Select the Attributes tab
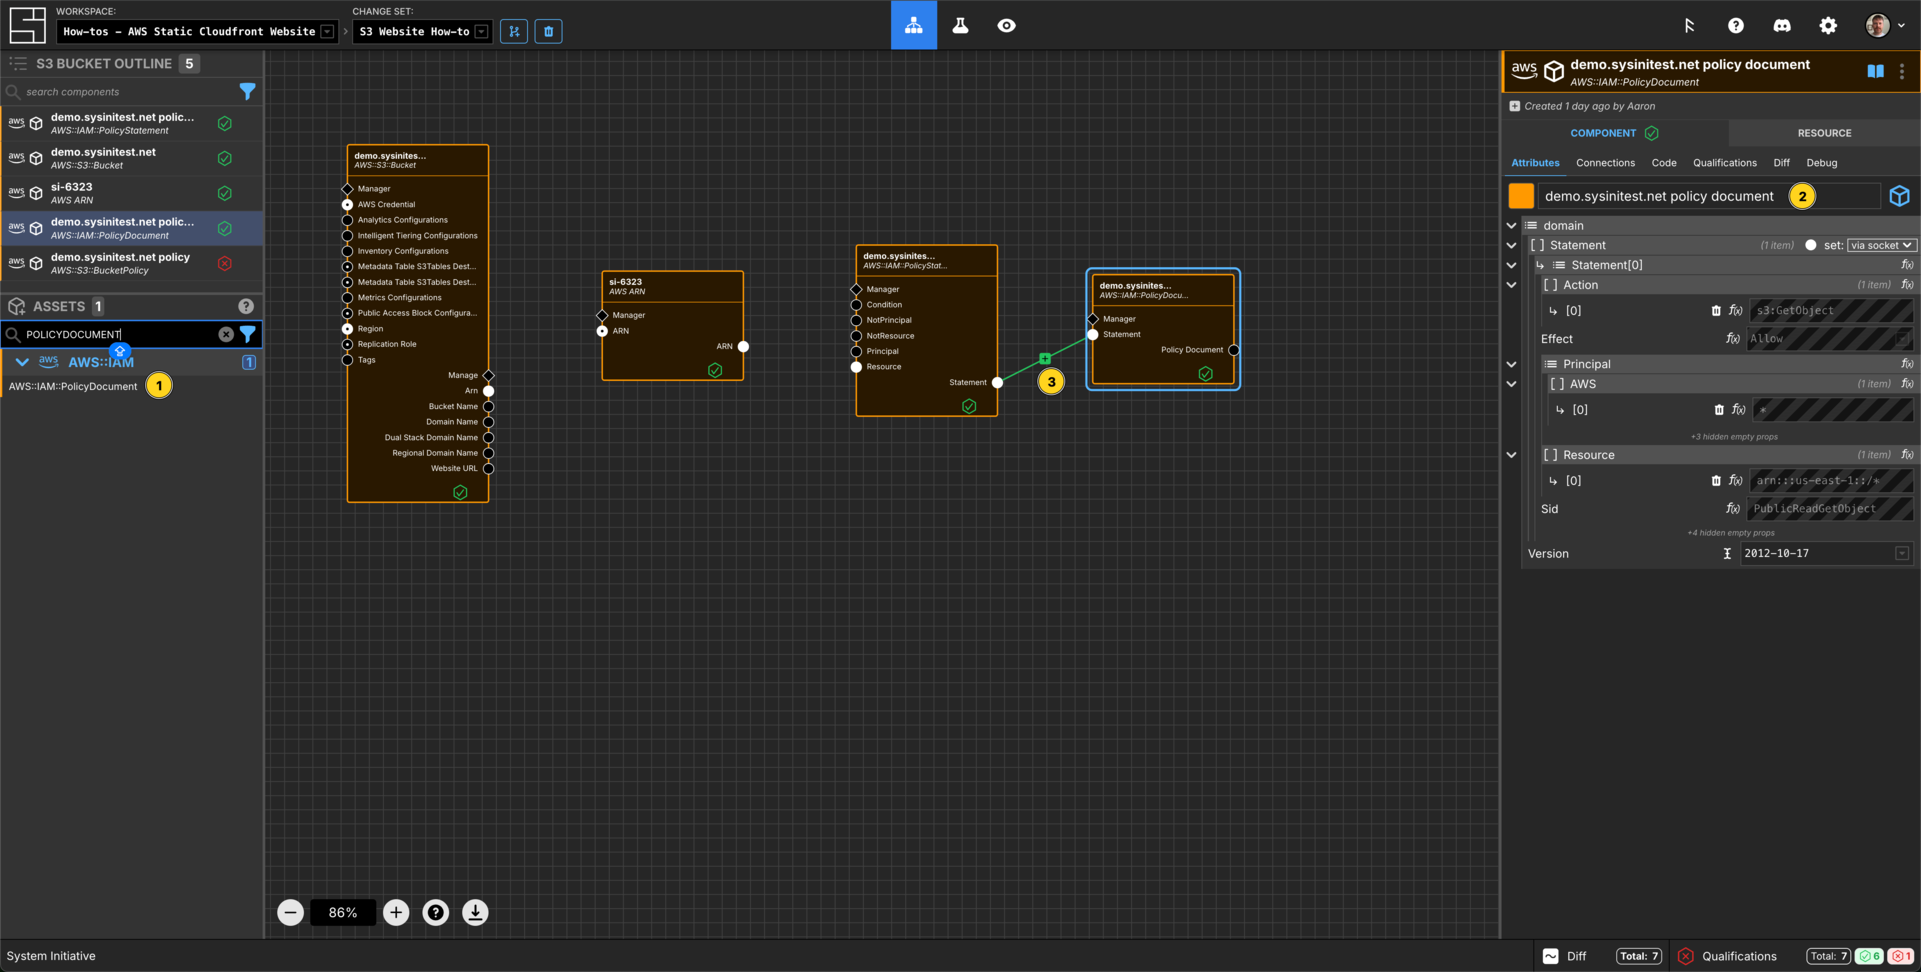This screenshot has height=972, width=1921. tap(1535, 163)
